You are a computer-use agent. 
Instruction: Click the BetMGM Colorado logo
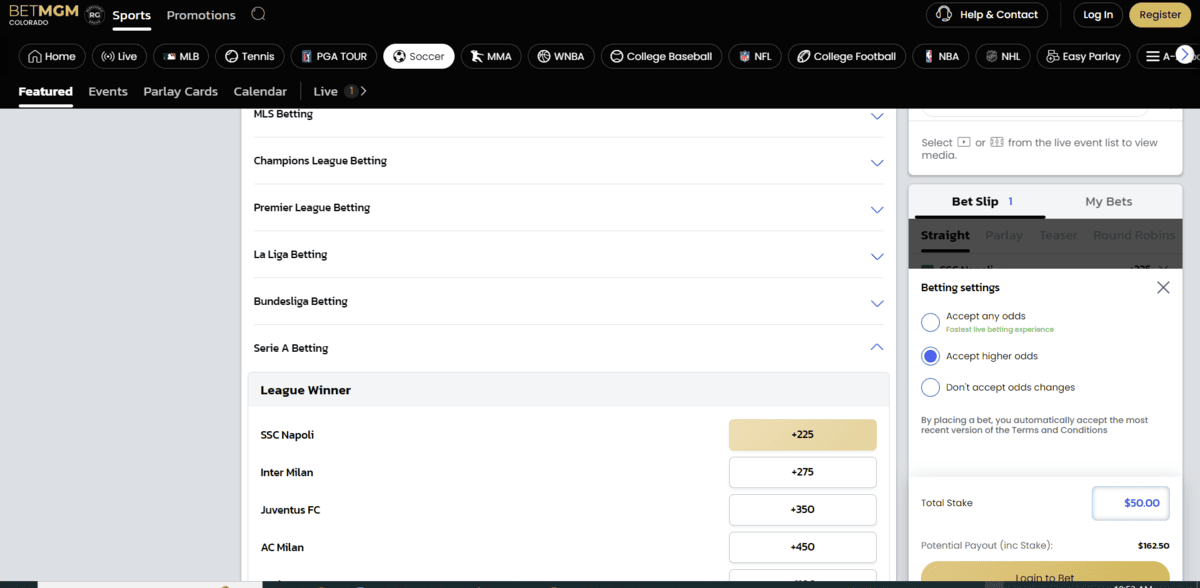pyautogui.click(x=44, y=14)
